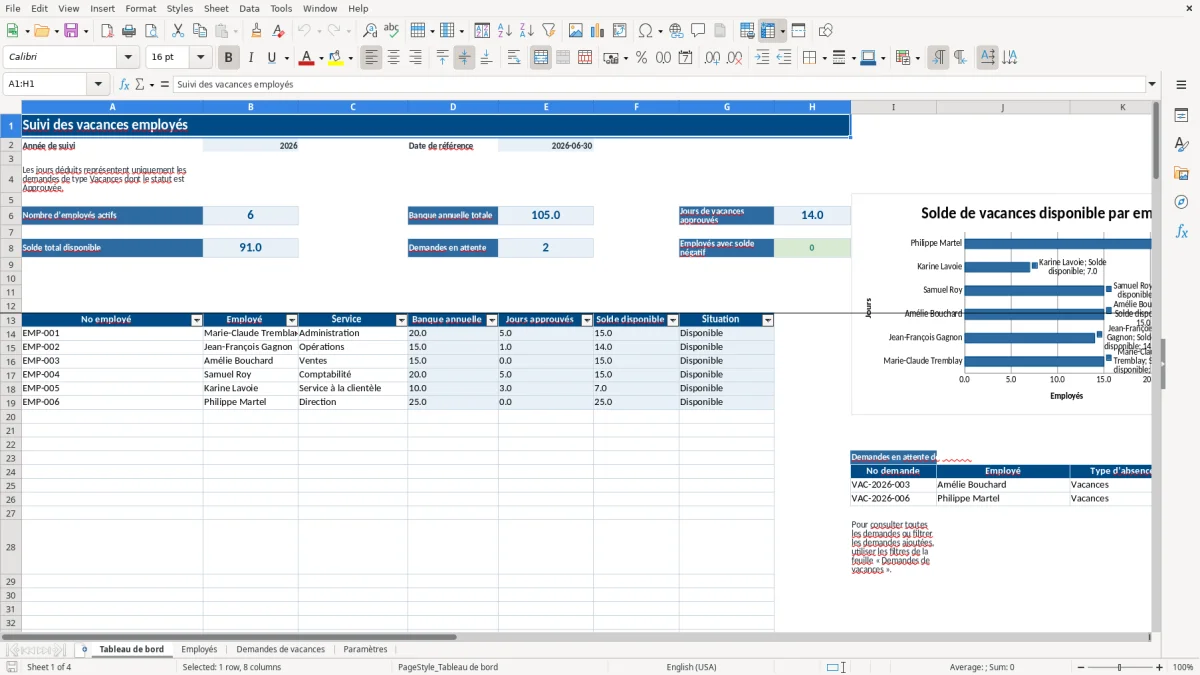Image resolution: width=1200 pixels, height=675 pixels.
Task: Open sidebar Navigator compass icon
Action: [1181, 202]
